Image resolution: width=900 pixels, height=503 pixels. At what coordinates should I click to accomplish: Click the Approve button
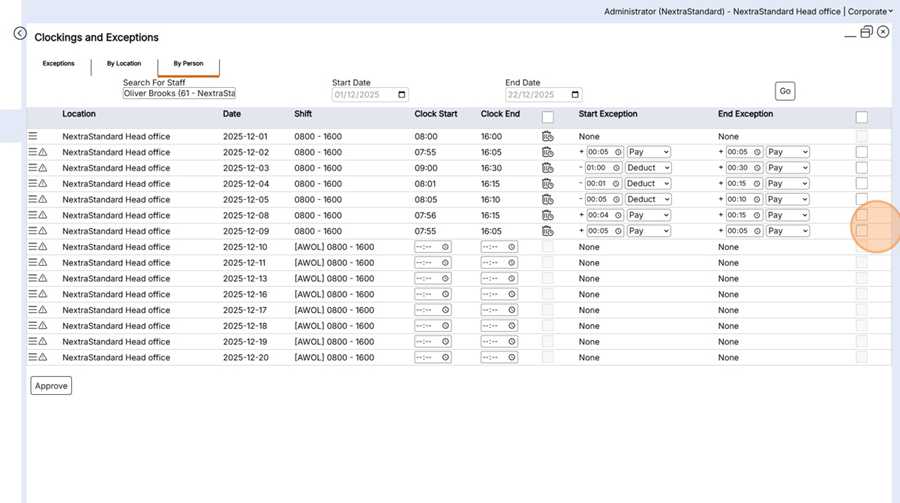[x=51, y=386]
